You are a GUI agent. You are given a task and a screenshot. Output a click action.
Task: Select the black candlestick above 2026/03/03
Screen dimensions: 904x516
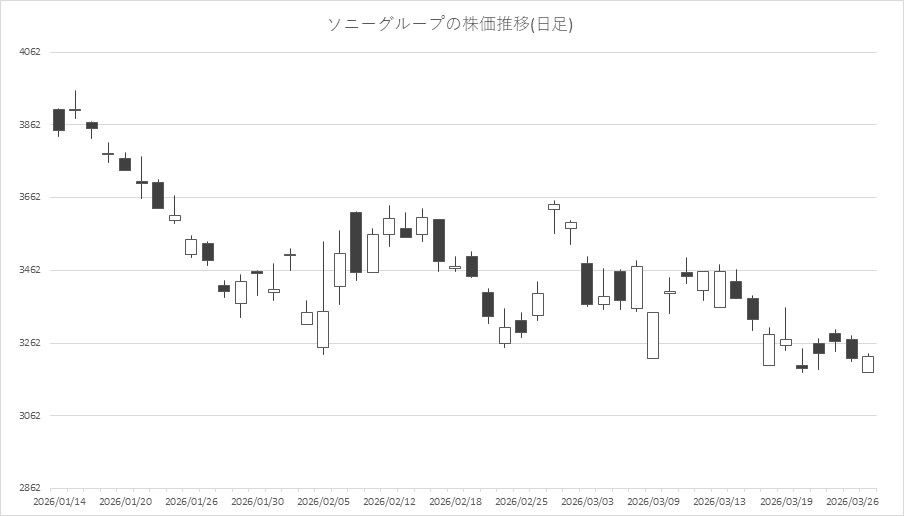(x=587, y=284)
